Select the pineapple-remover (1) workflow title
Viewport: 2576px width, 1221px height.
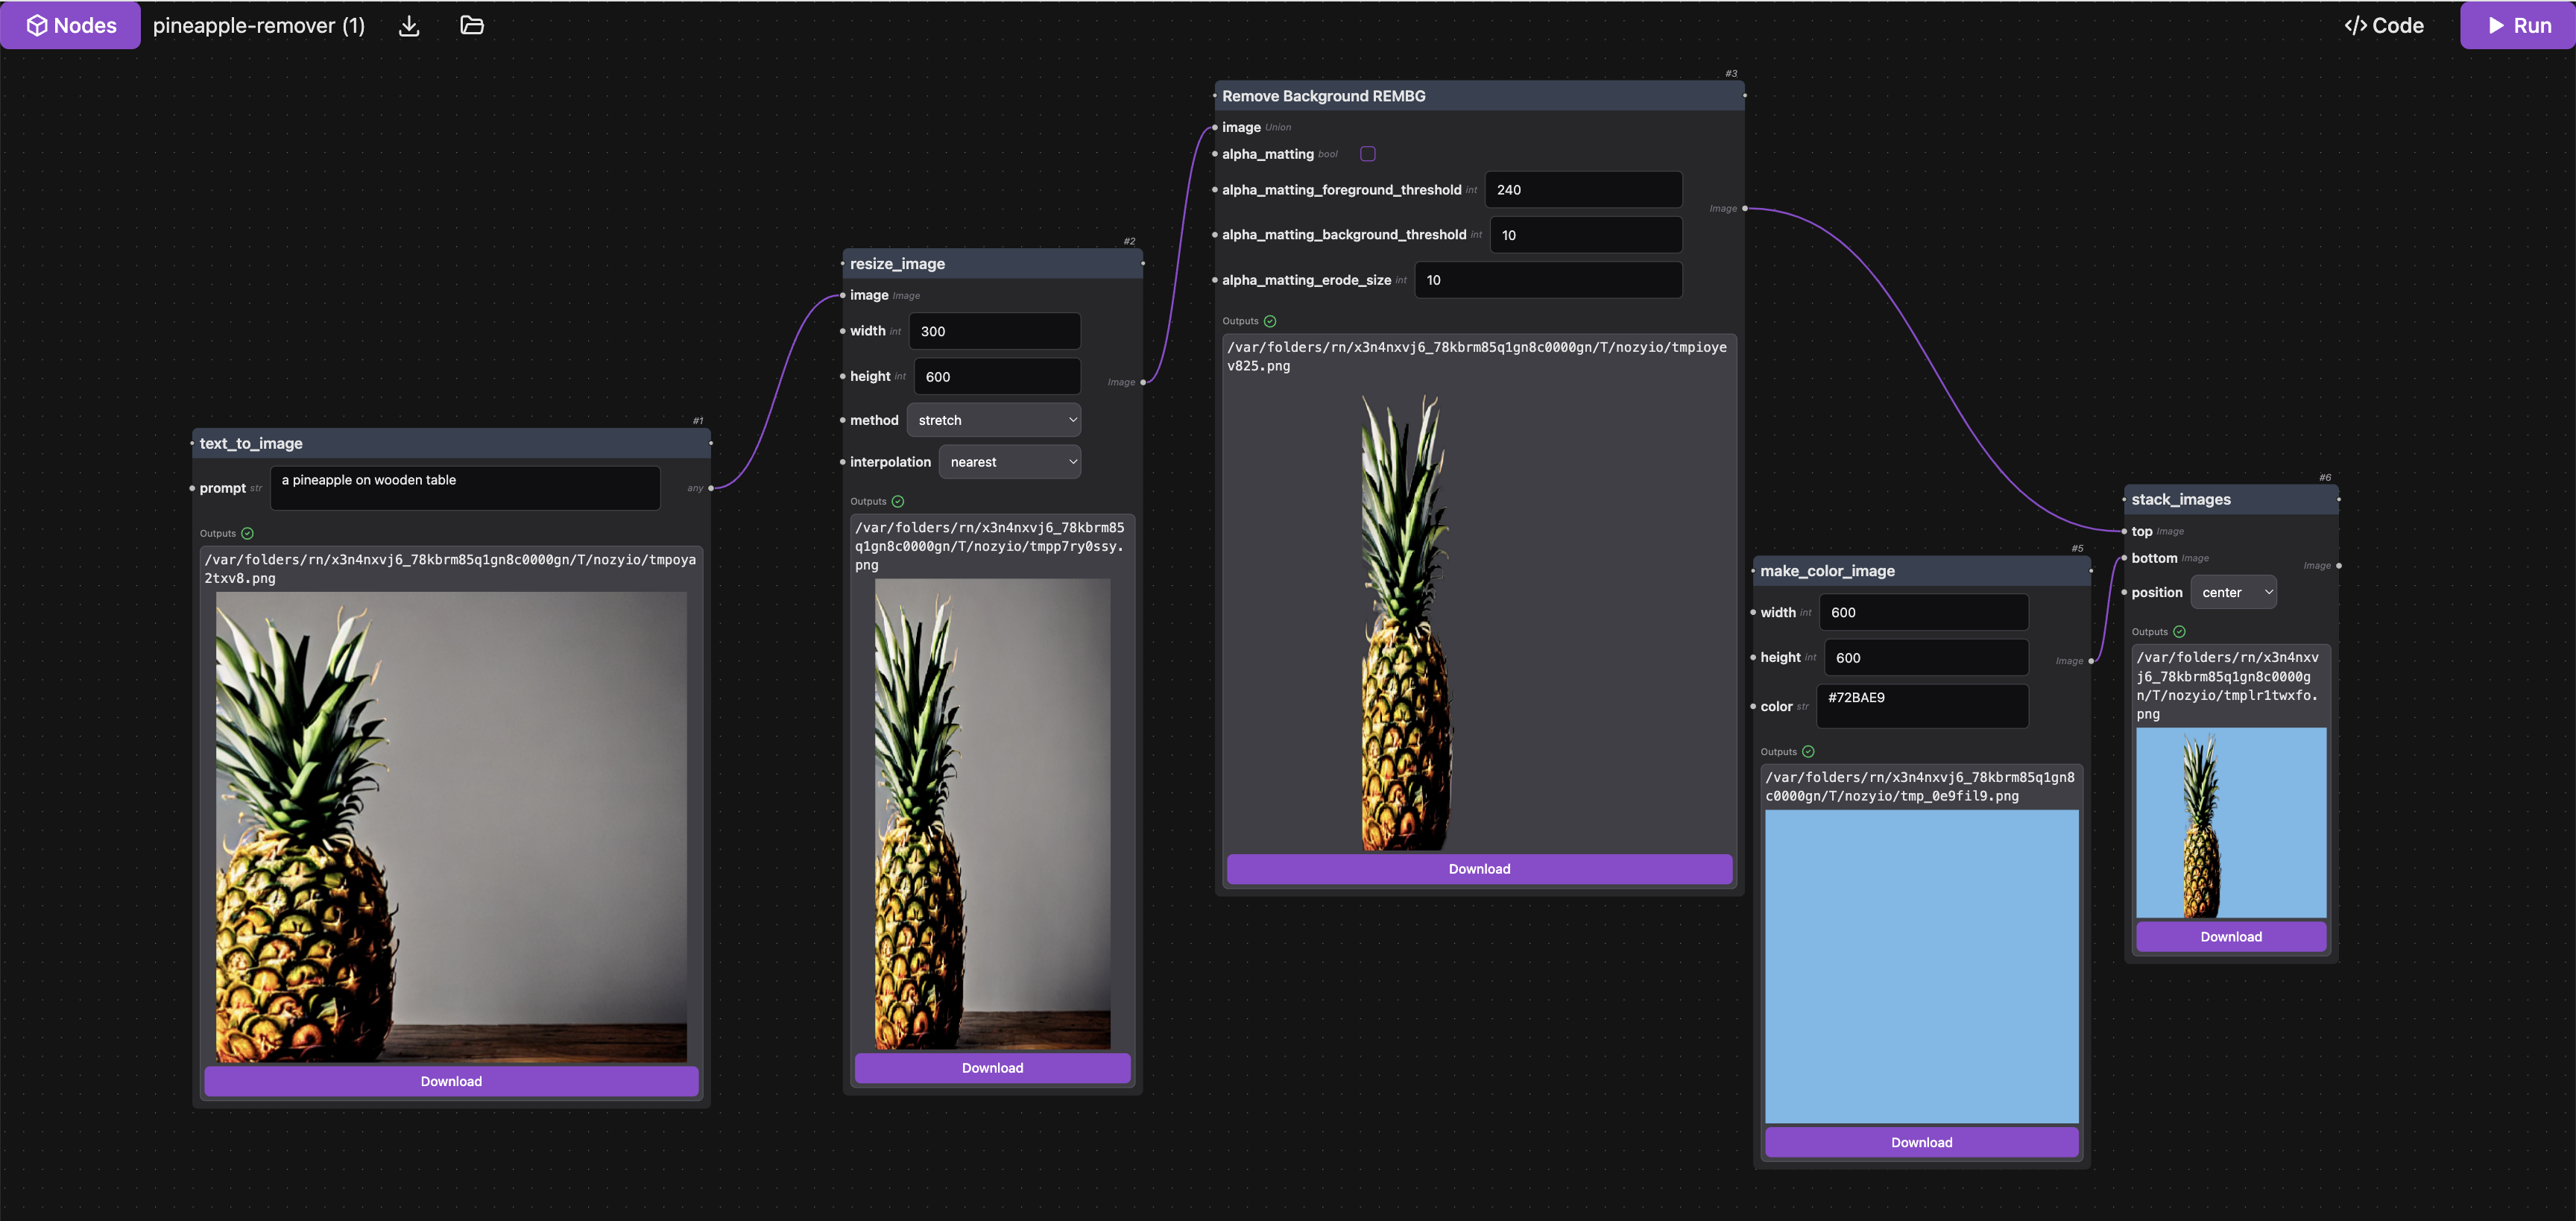click(x=259, y=26)
